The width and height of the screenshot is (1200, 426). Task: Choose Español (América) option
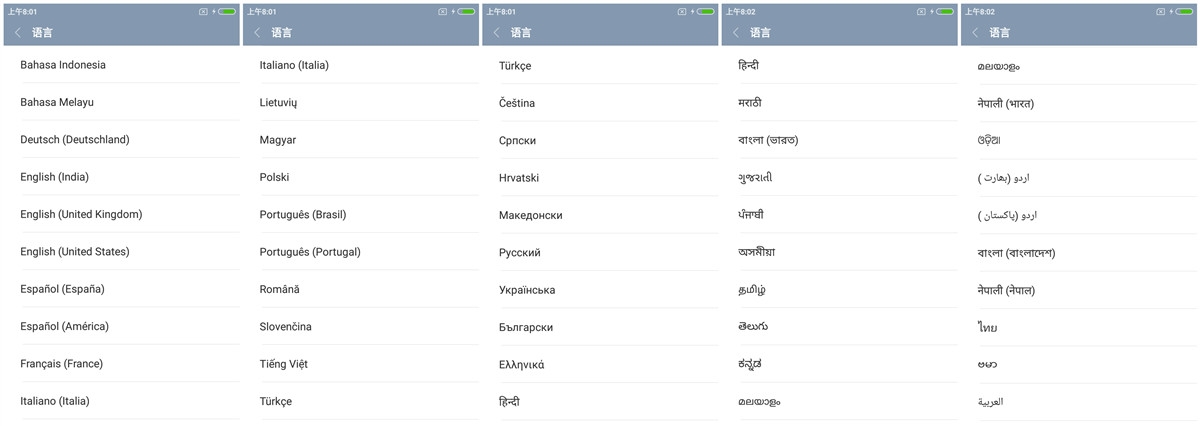click(x=65, y=327)
